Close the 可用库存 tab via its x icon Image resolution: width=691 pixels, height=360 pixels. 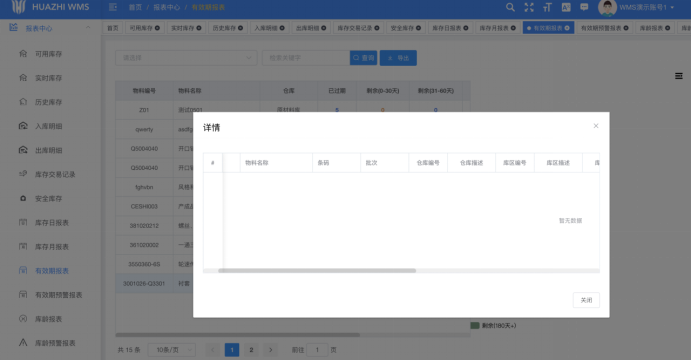157,28
